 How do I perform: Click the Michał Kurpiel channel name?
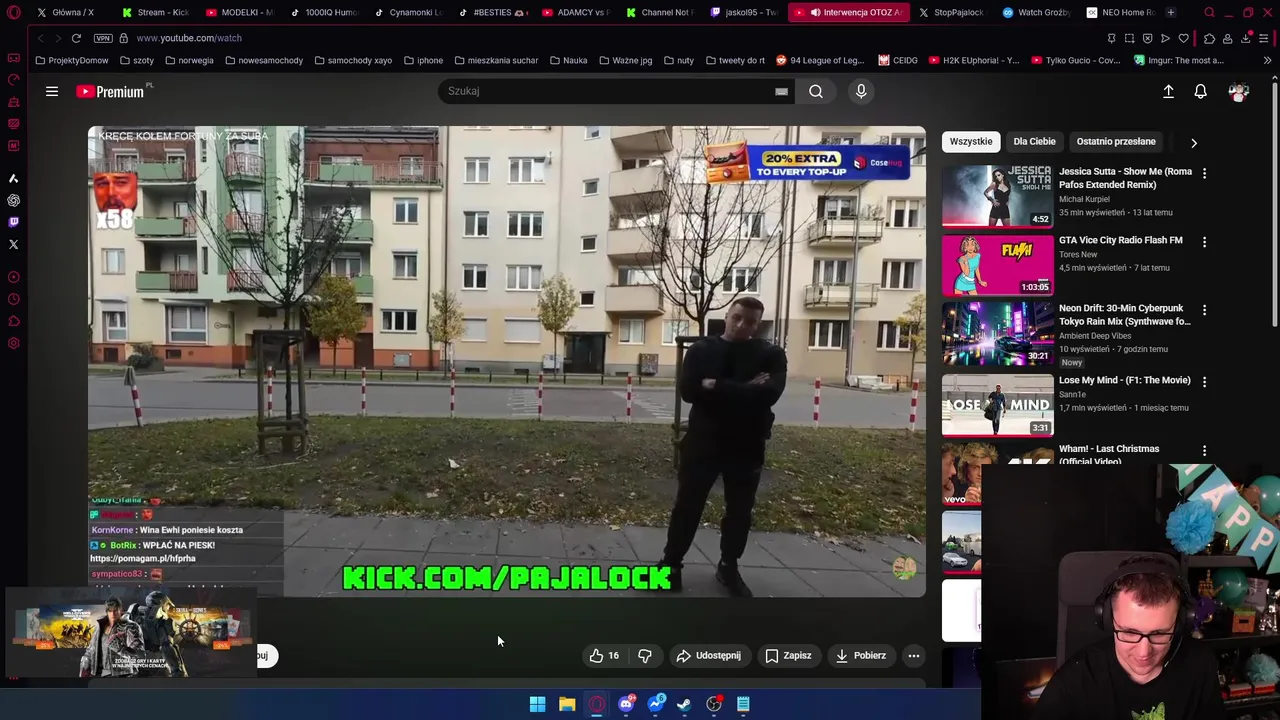[1084, 199]
